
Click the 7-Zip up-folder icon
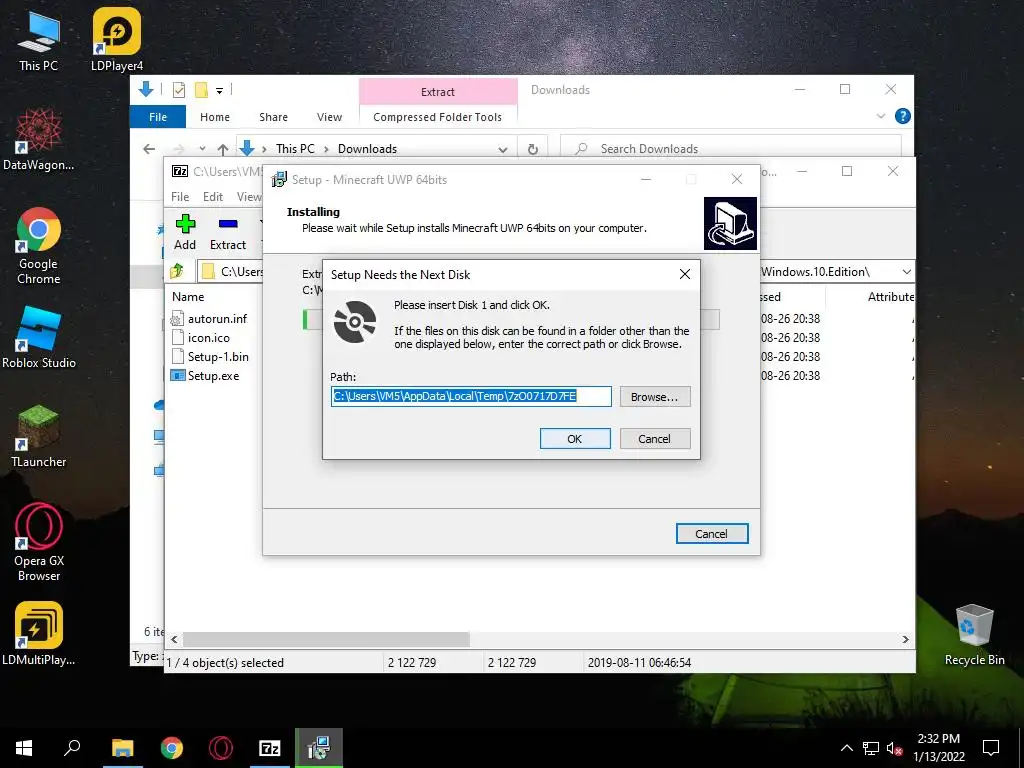[177, 271]
